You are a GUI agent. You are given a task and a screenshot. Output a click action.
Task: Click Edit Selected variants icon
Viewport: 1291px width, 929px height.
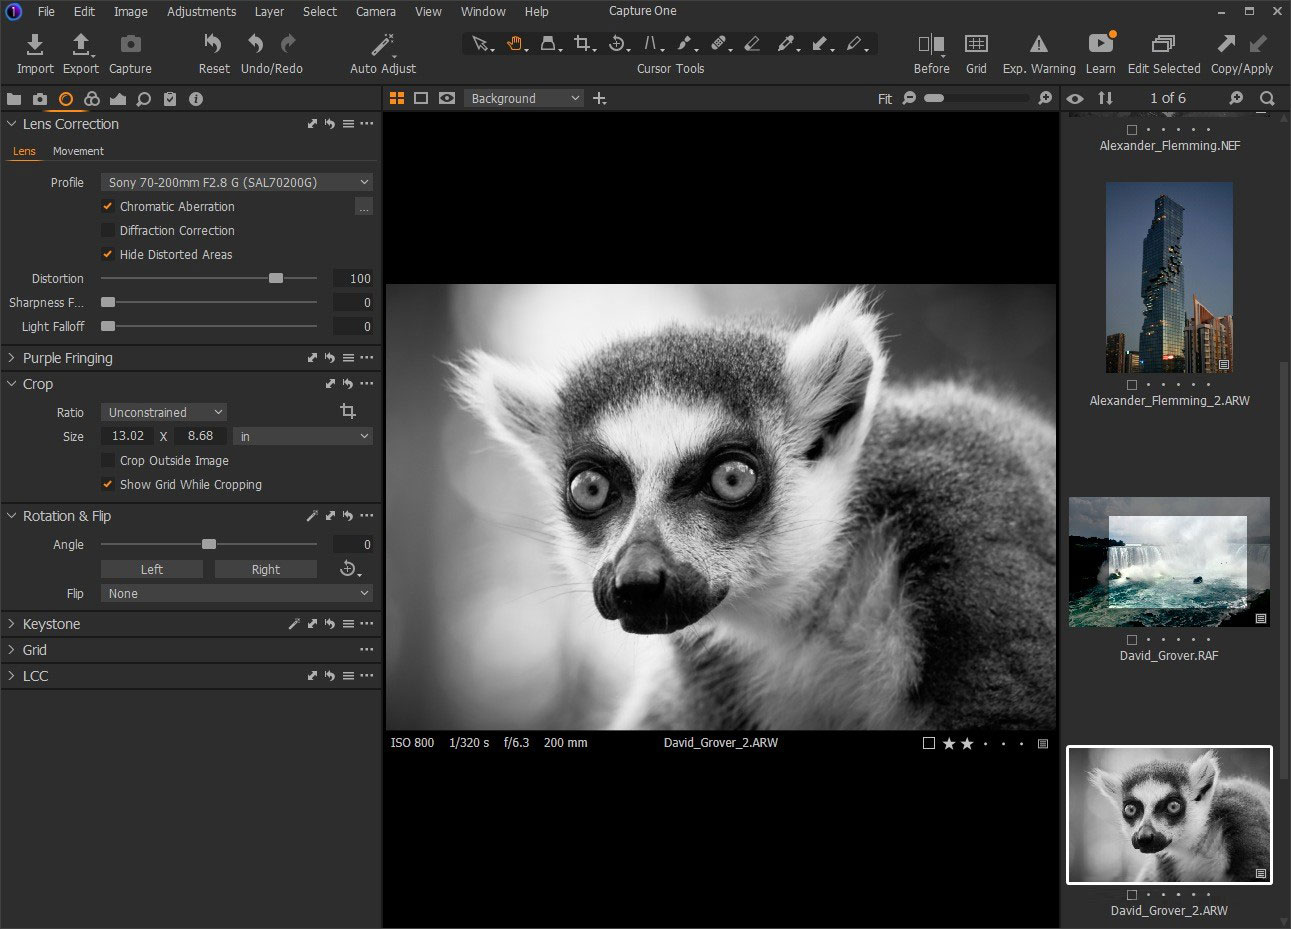(1163, 44)
